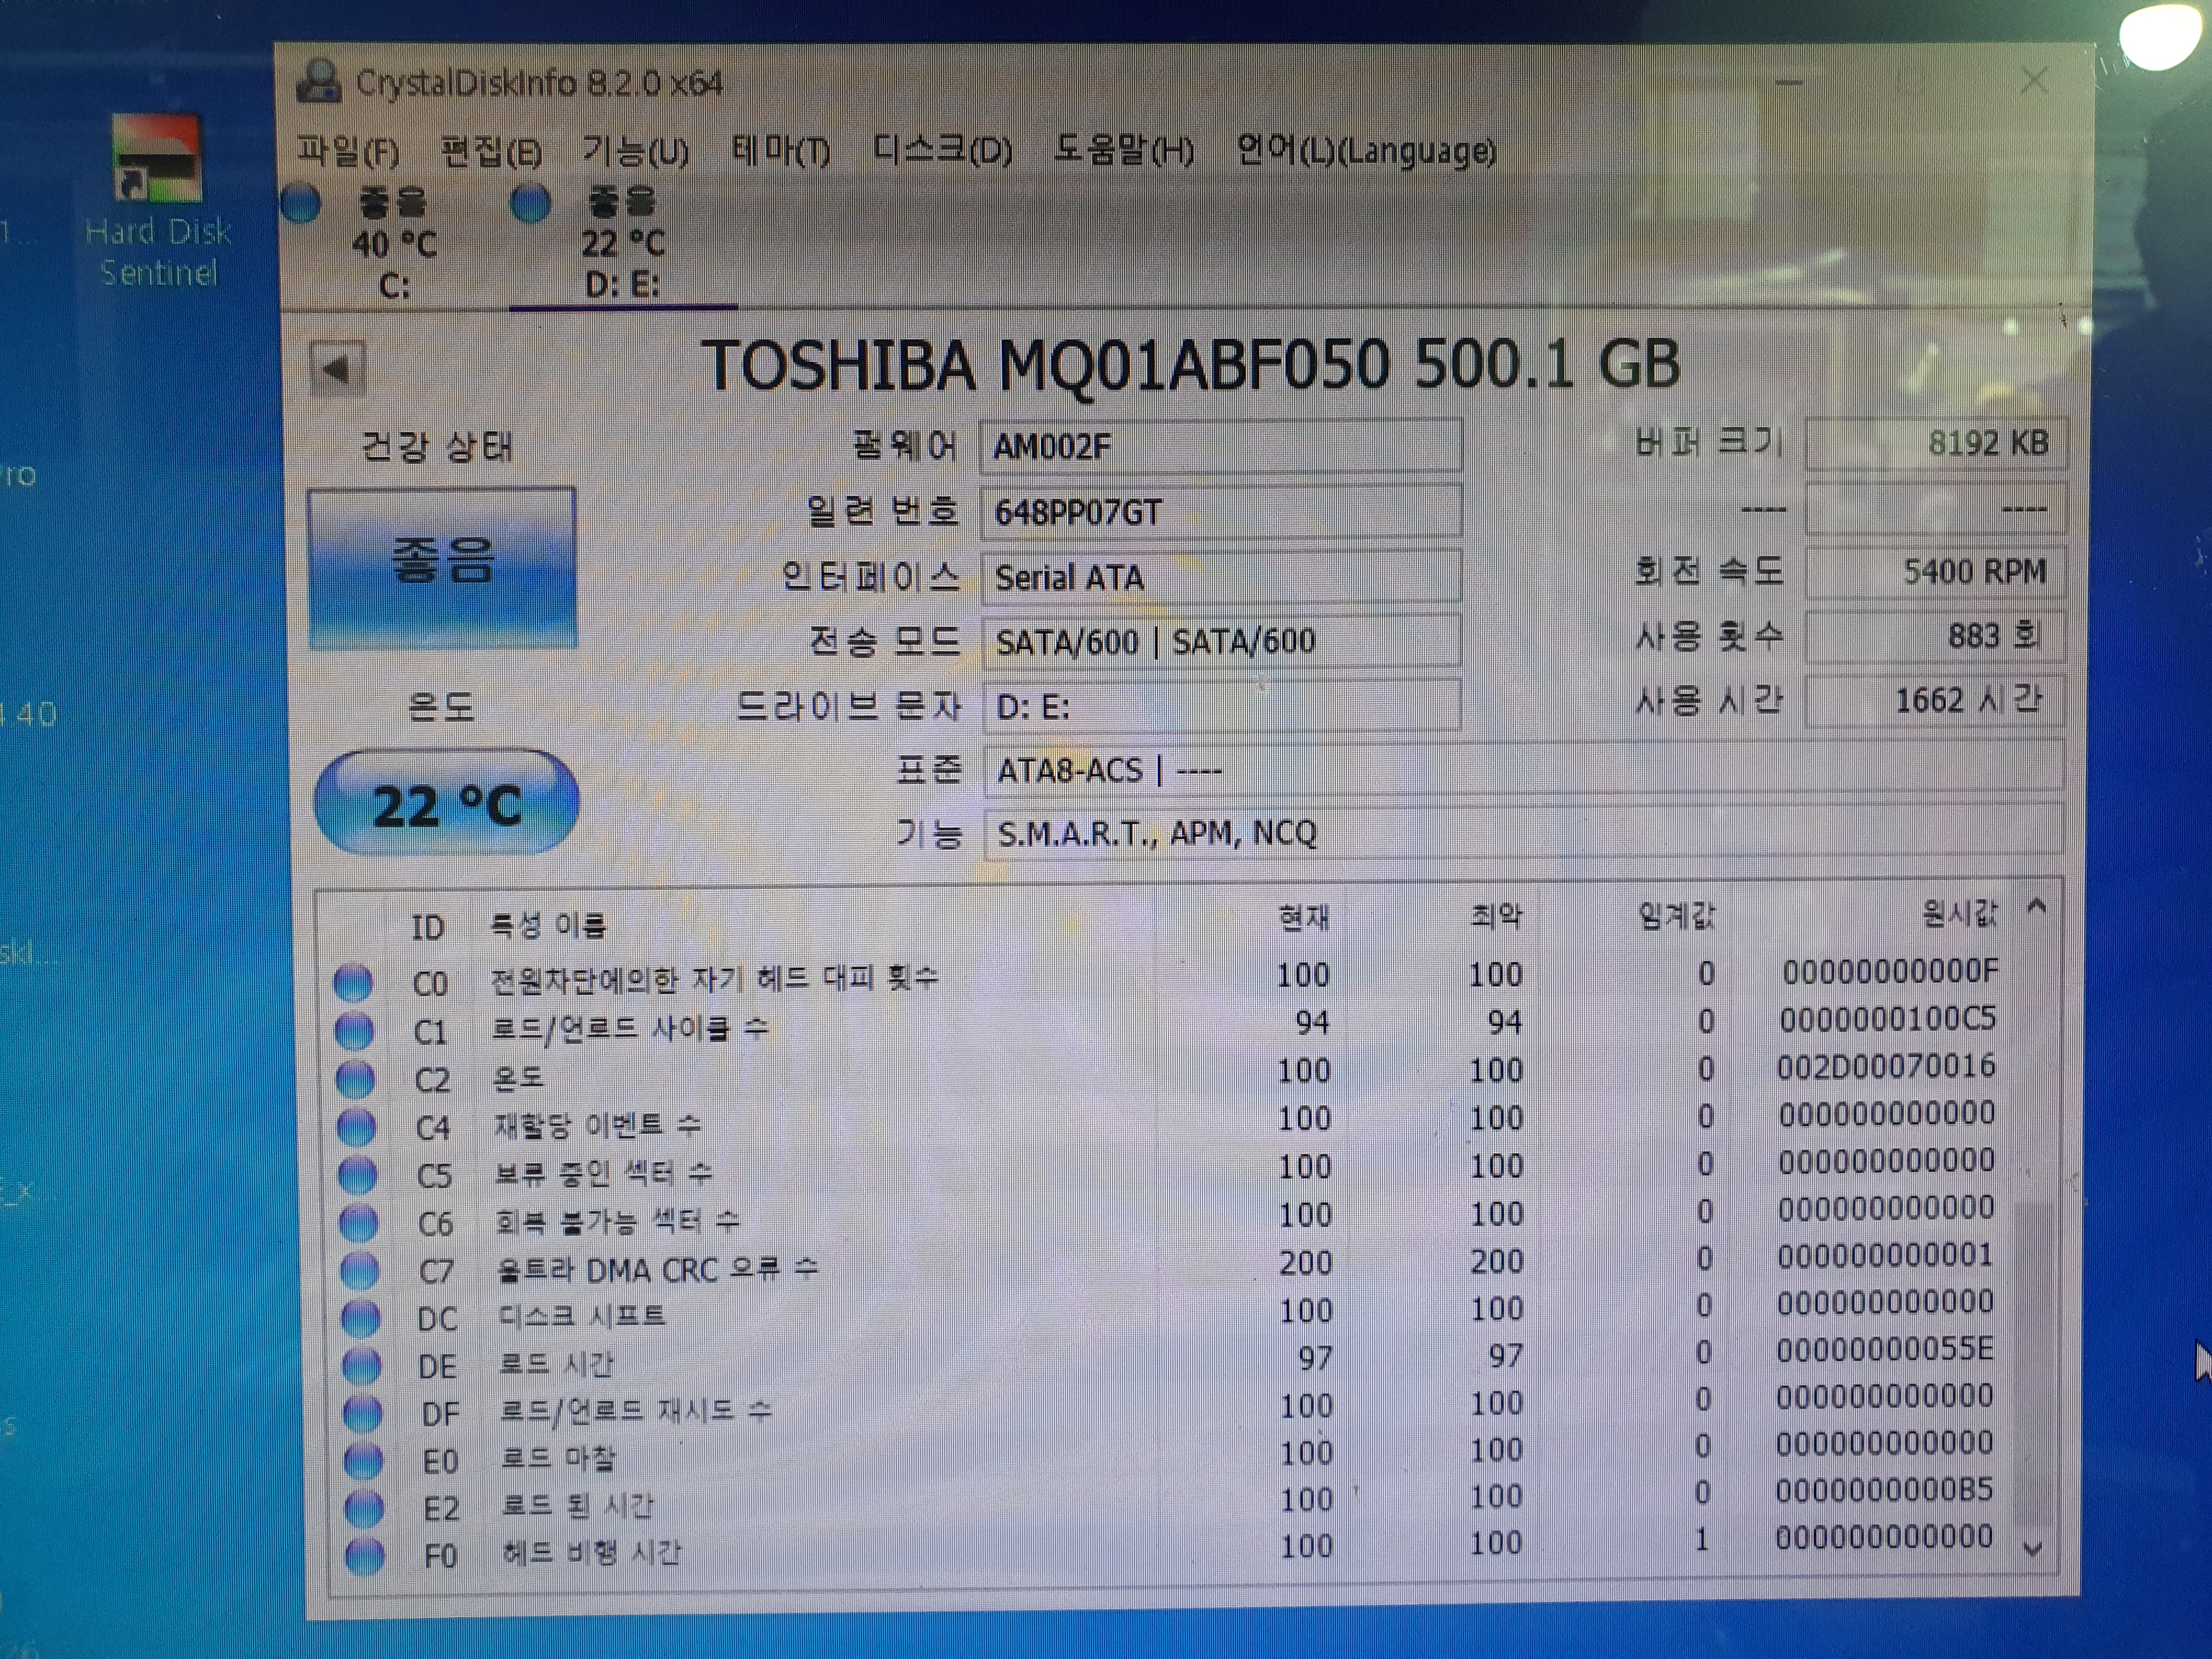Open the Hard Disk Sentinel desktop shortcut
Viewport: 2212px width, 1659px height.
[x=158, y=201]
